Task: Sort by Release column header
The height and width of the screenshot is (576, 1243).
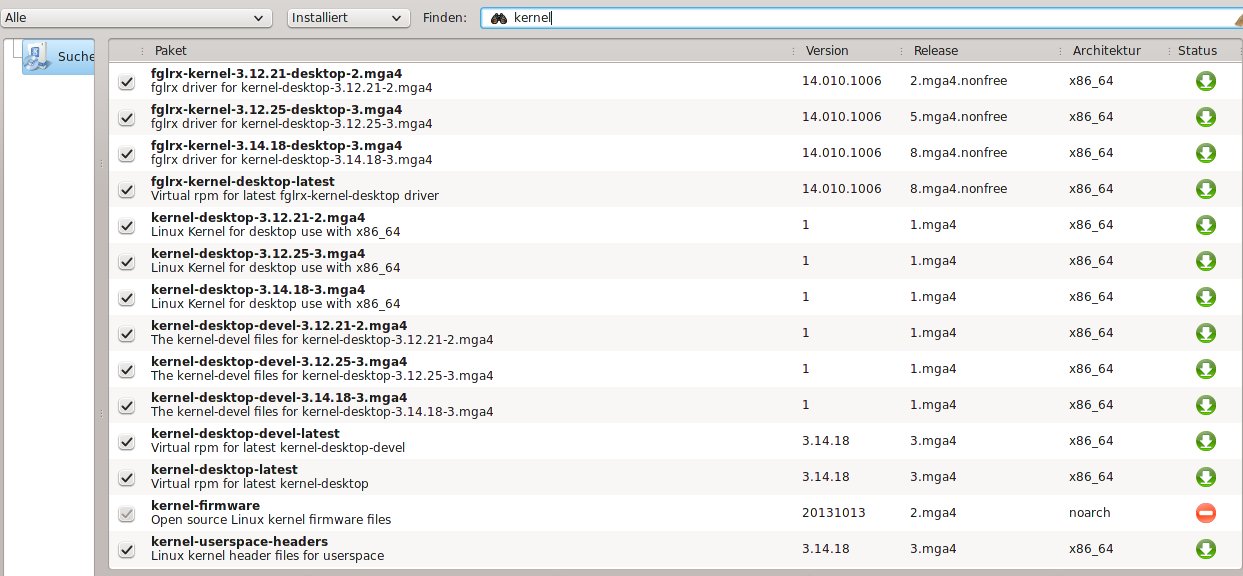Action: point(980,50)
